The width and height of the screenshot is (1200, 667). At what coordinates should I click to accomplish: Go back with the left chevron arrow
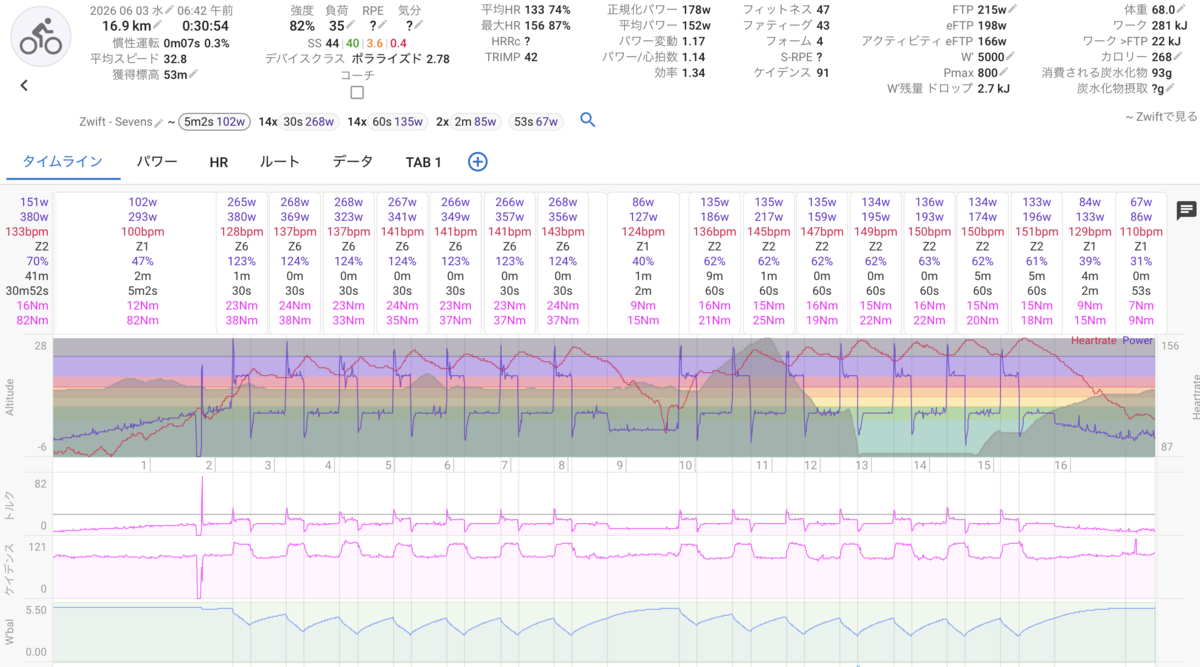click(24, 86)
